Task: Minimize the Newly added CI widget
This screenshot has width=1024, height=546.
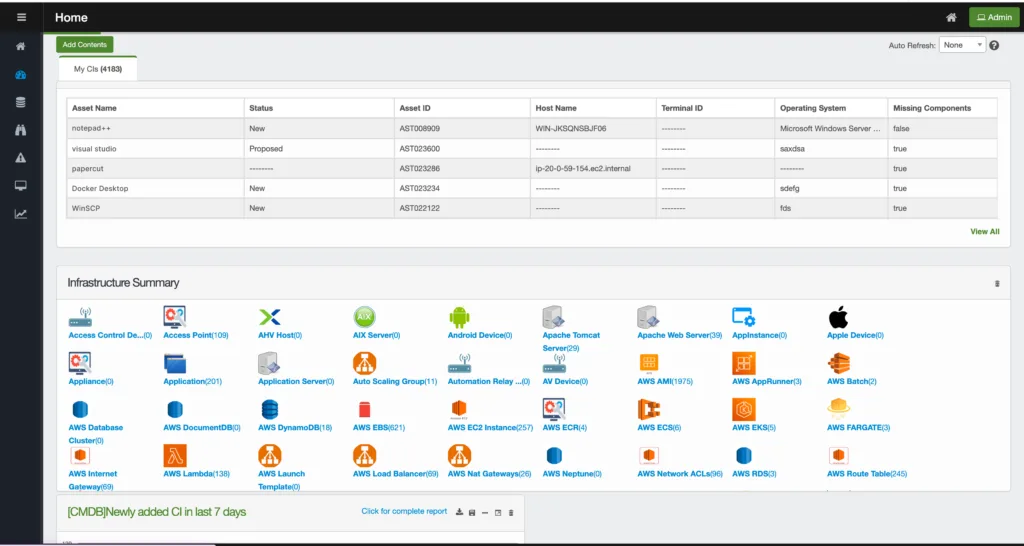Action: coord(485,513)
